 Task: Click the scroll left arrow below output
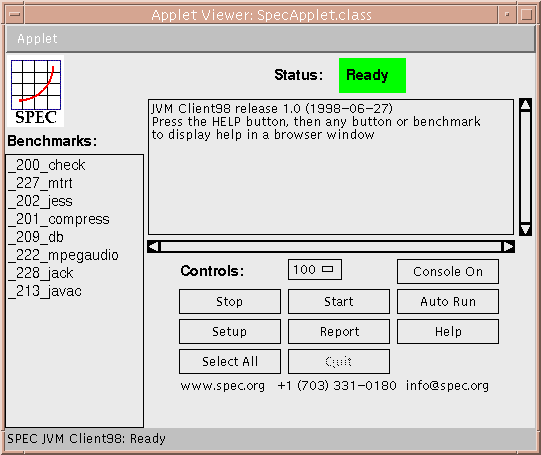pyautogui.click(x=154, y=246)
